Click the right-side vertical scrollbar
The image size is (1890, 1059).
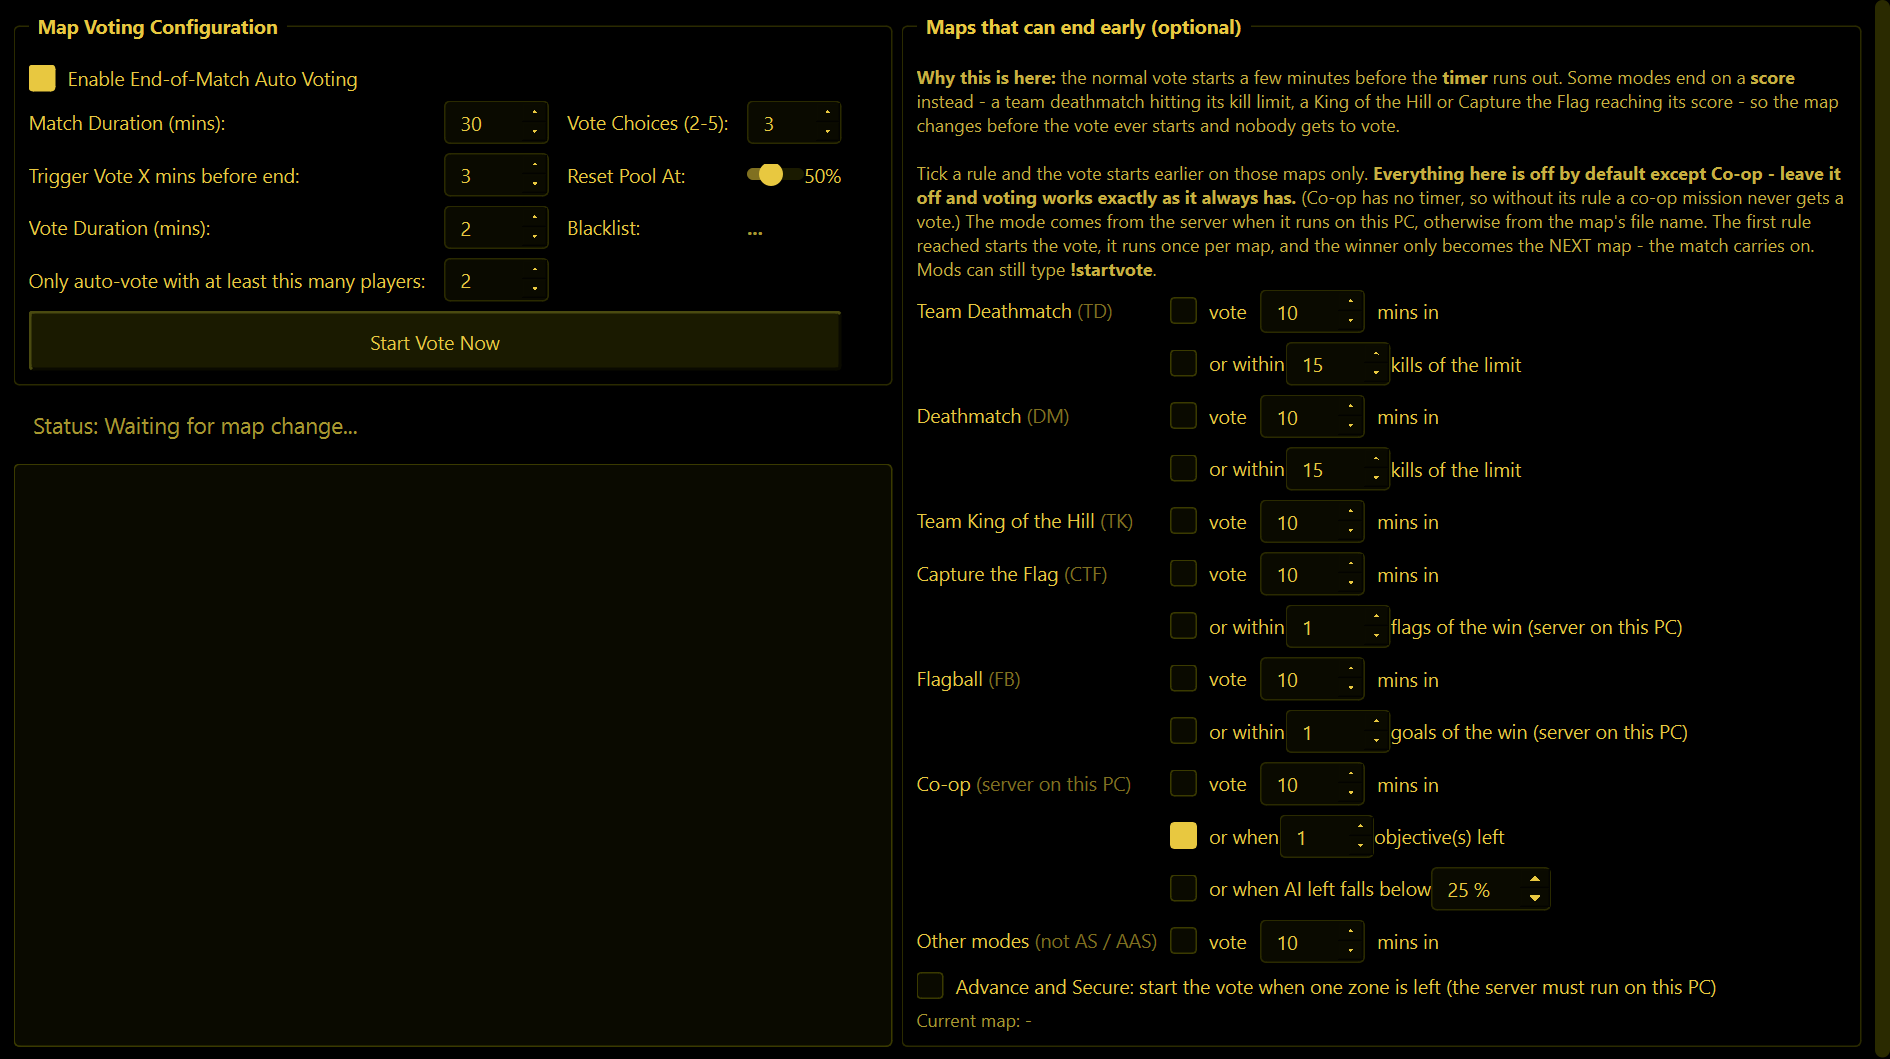pos(1882,529)
